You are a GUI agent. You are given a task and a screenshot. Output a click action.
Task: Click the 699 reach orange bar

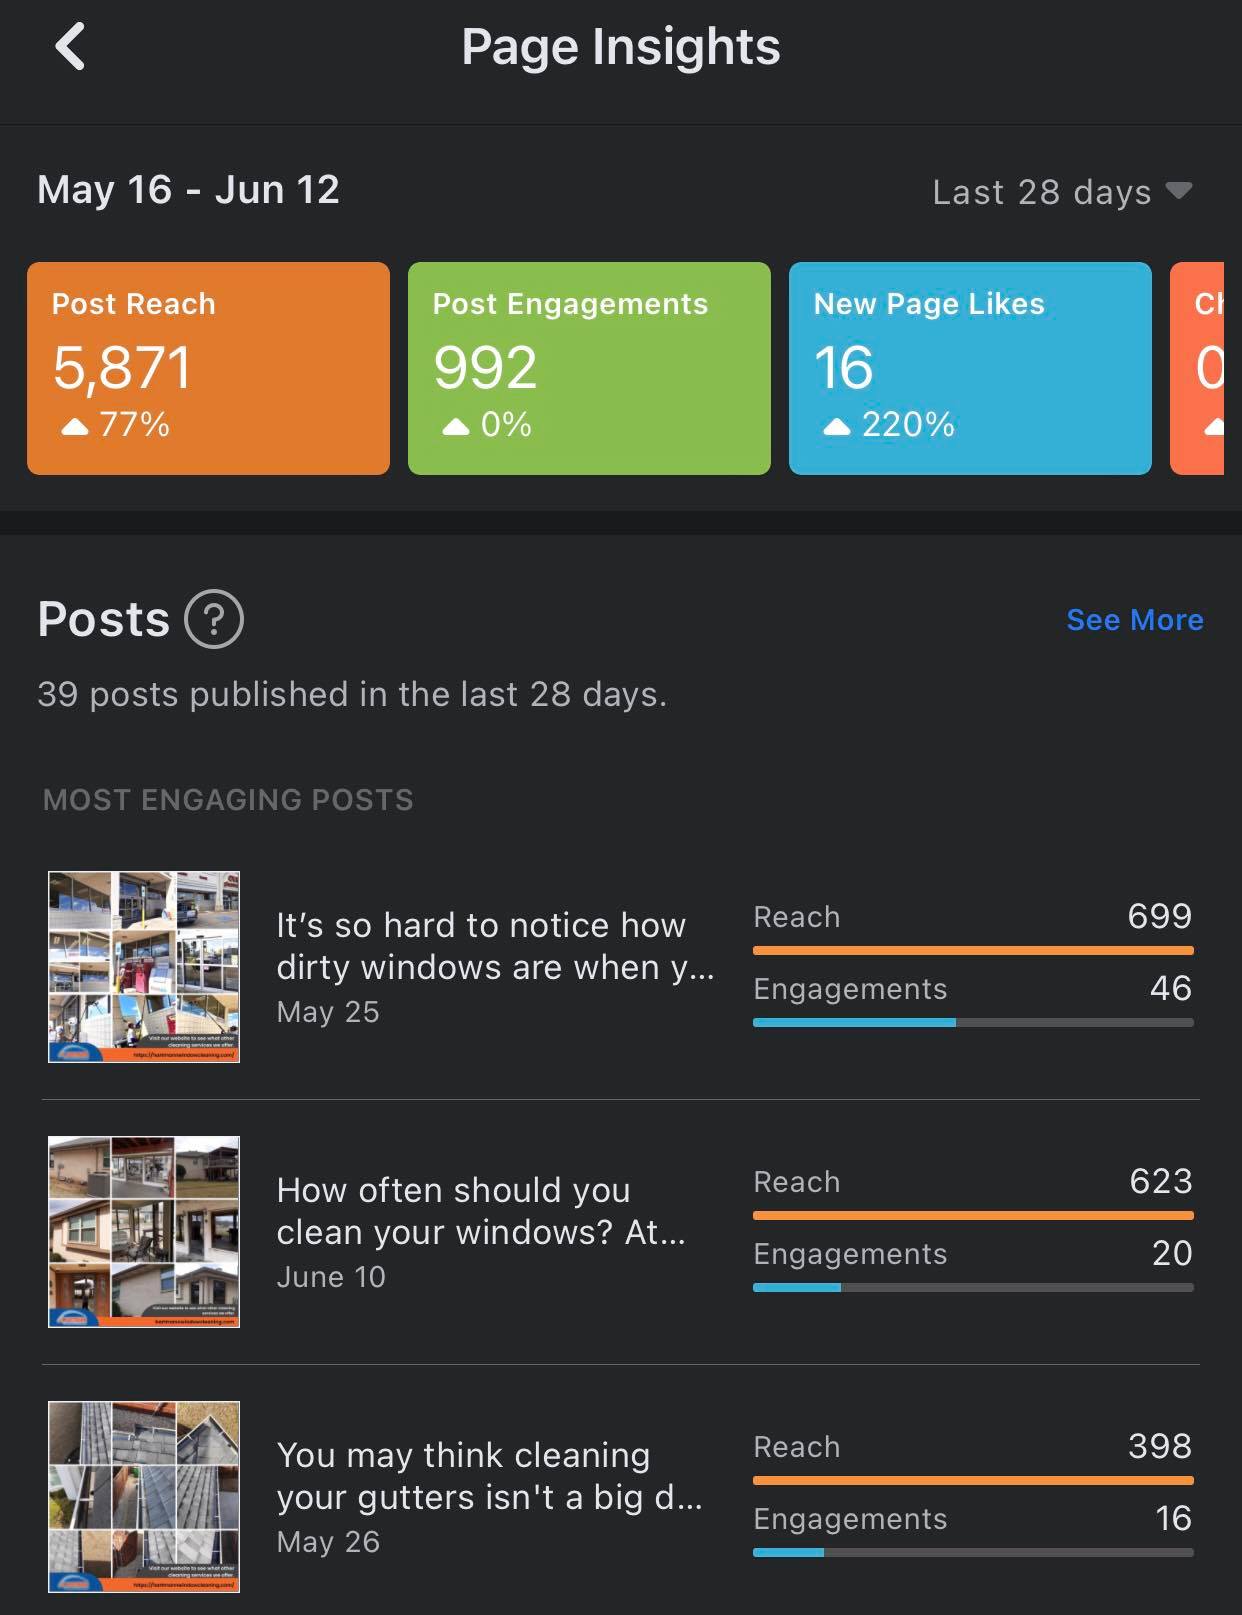click(x=973, y=950)
